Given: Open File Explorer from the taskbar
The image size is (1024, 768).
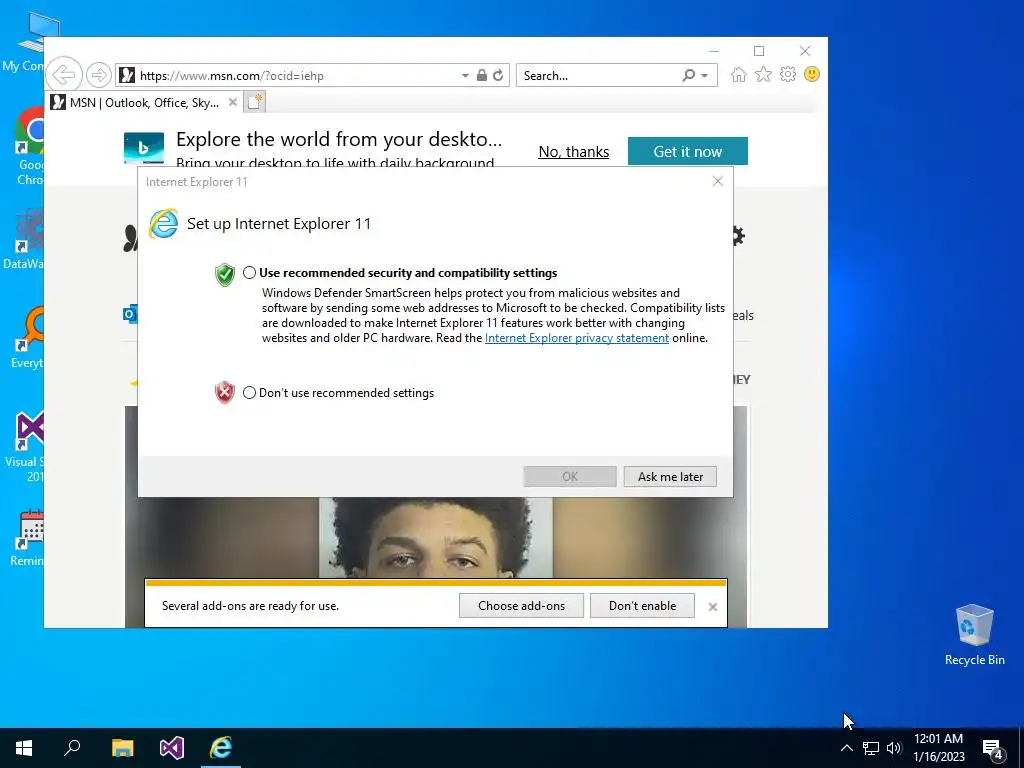Looking at the screenshot, I should pos(122,748).
